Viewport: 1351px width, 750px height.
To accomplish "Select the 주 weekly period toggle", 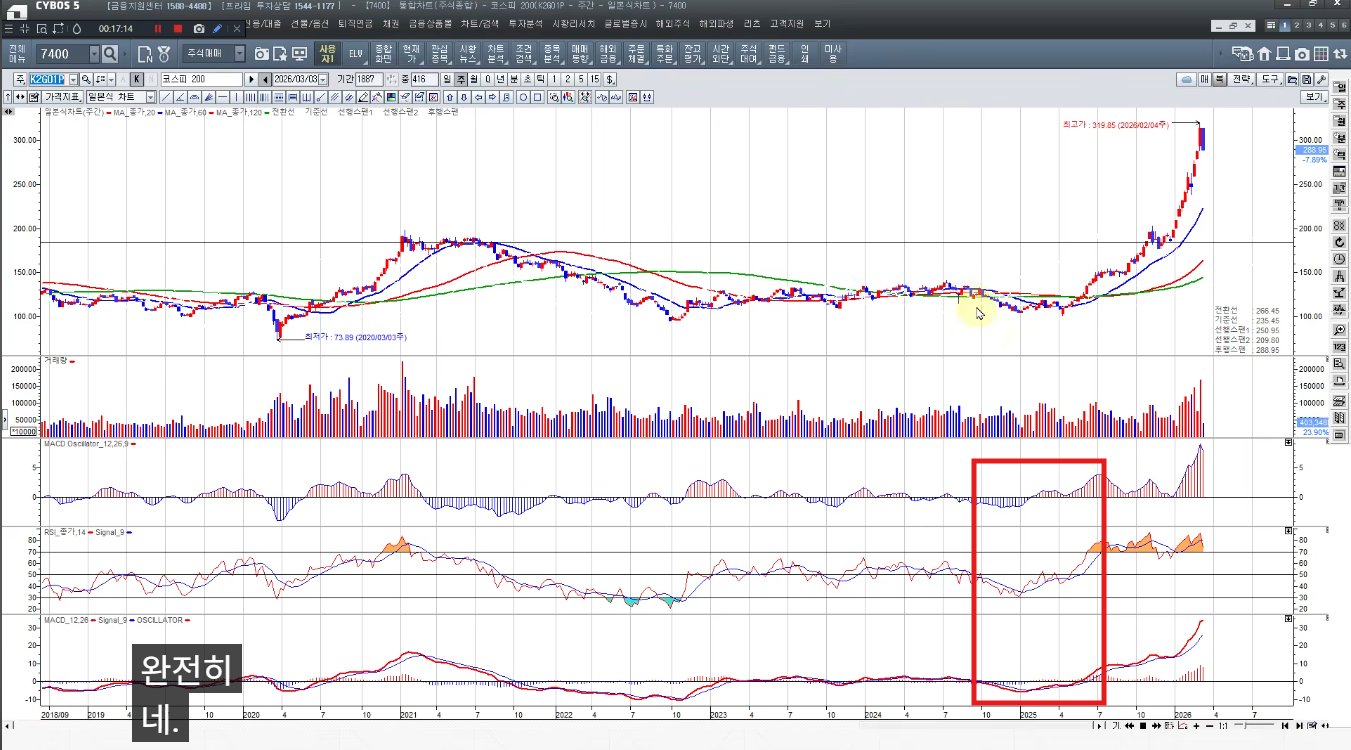I will point(461,79).
